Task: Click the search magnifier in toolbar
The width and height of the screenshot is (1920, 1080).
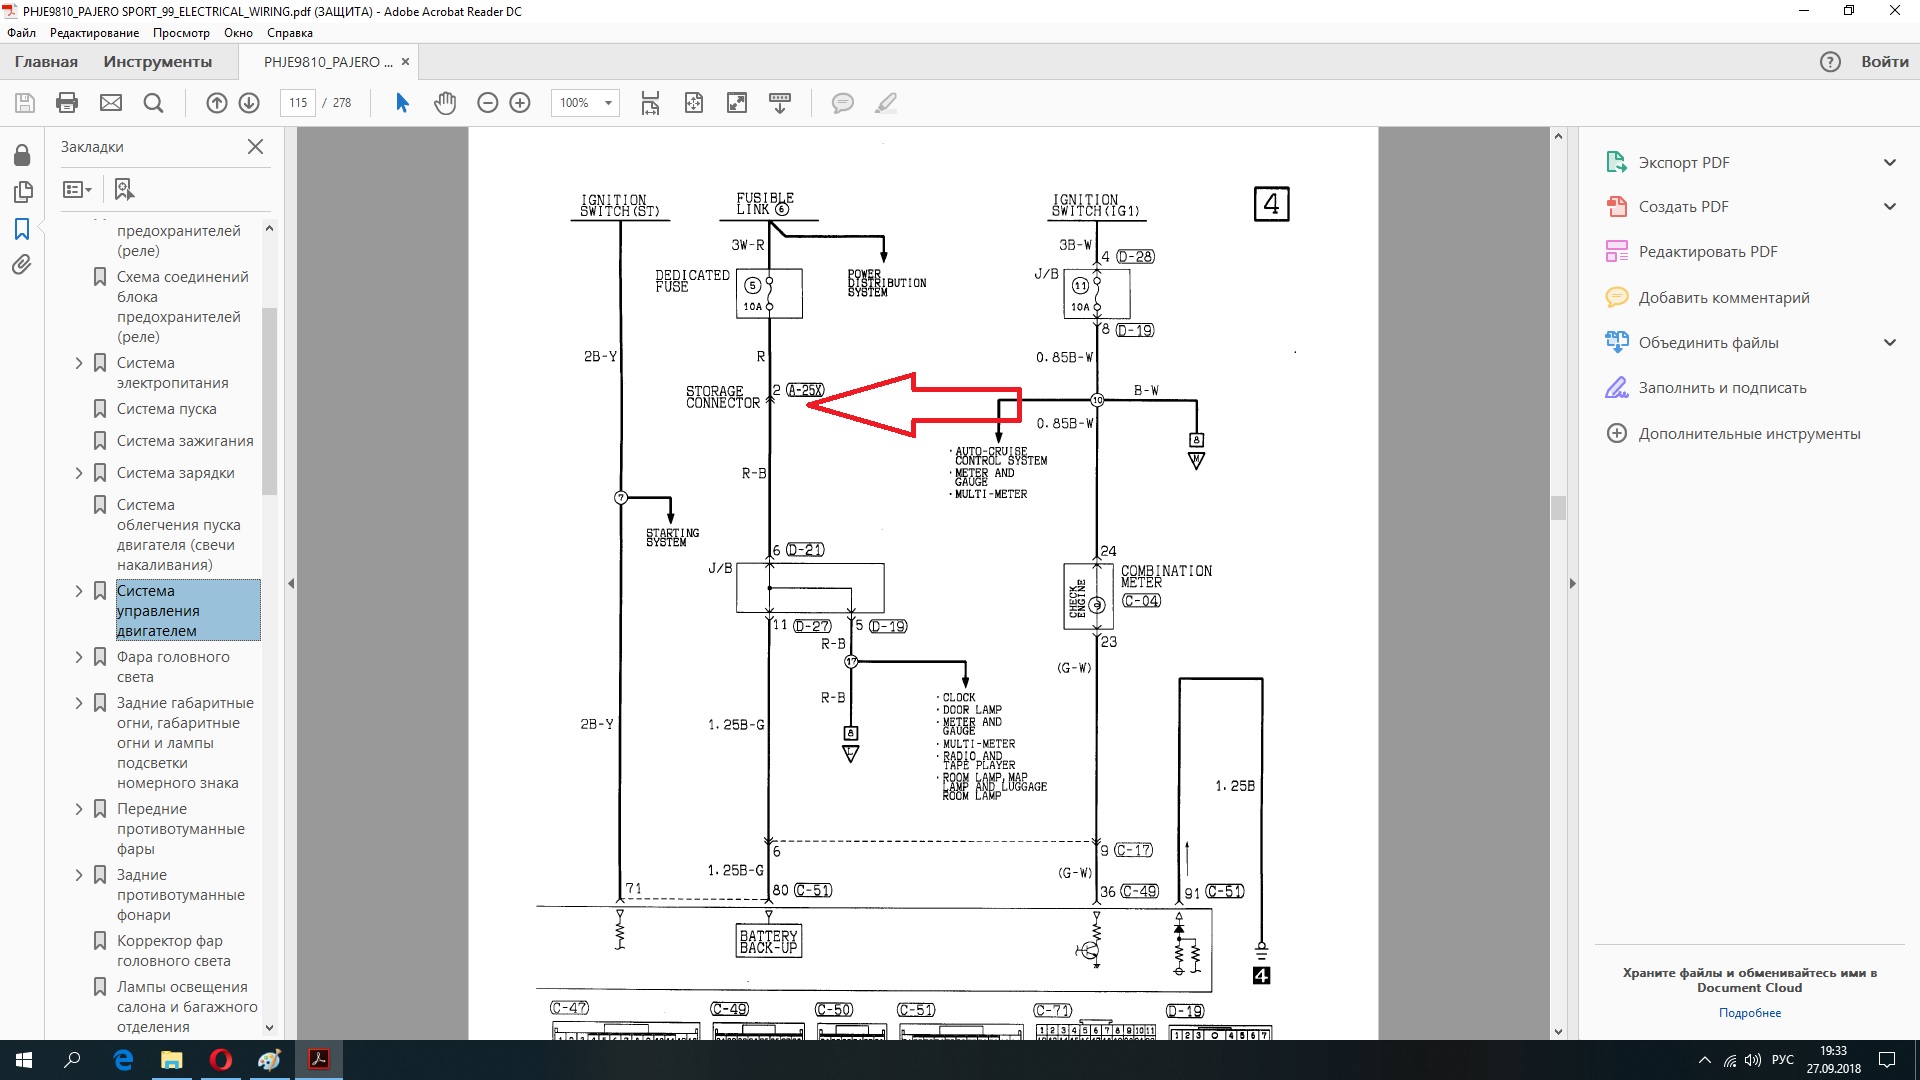Action: click(x=153, y=102)
